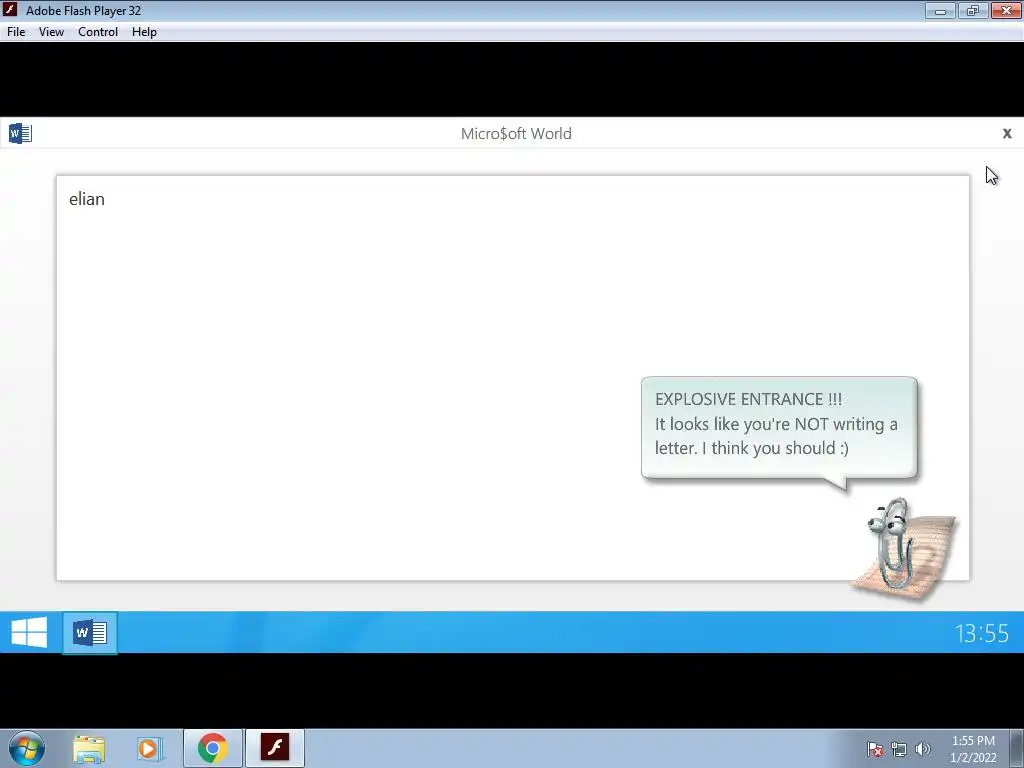Restore down the Adobe Flash Player window
Viewport: 1024px width, 768px height.
(x=973, y=10)
